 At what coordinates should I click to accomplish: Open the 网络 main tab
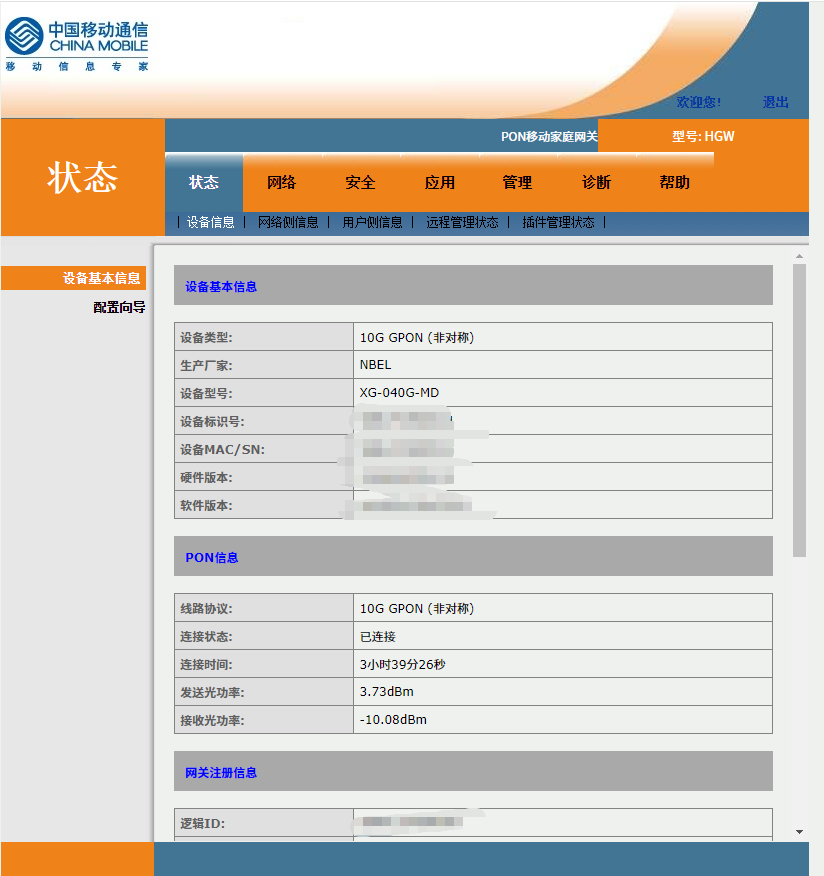click(282, 183)
